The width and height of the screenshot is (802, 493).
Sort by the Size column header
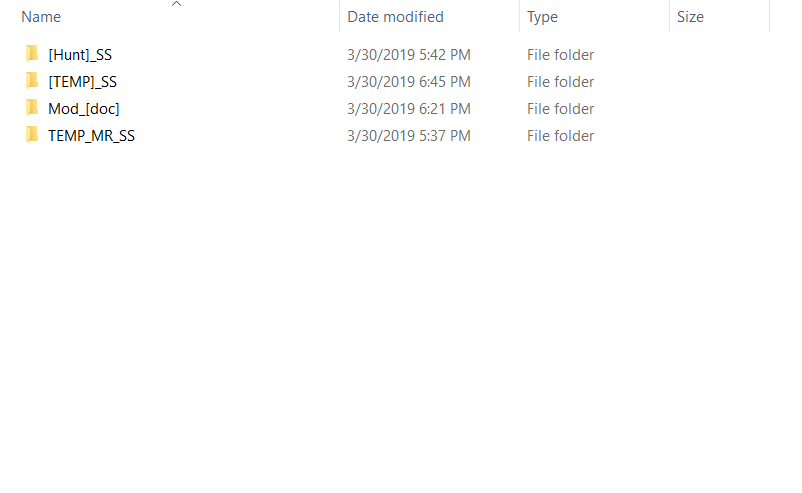coord(690,17)
